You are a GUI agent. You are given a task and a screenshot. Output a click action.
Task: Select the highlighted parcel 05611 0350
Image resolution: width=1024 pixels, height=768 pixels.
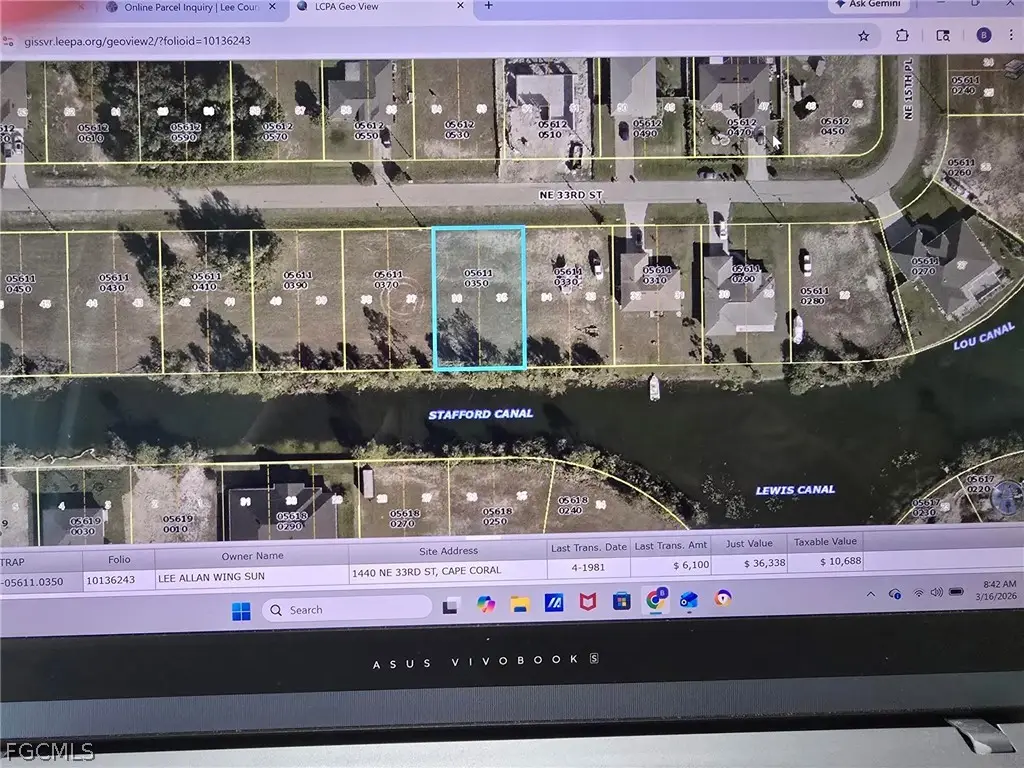point(479,298)
